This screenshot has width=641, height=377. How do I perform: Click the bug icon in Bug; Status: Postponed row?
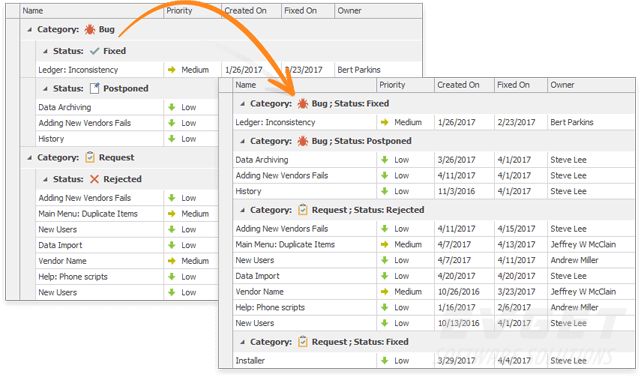click(x=303, y=141)
